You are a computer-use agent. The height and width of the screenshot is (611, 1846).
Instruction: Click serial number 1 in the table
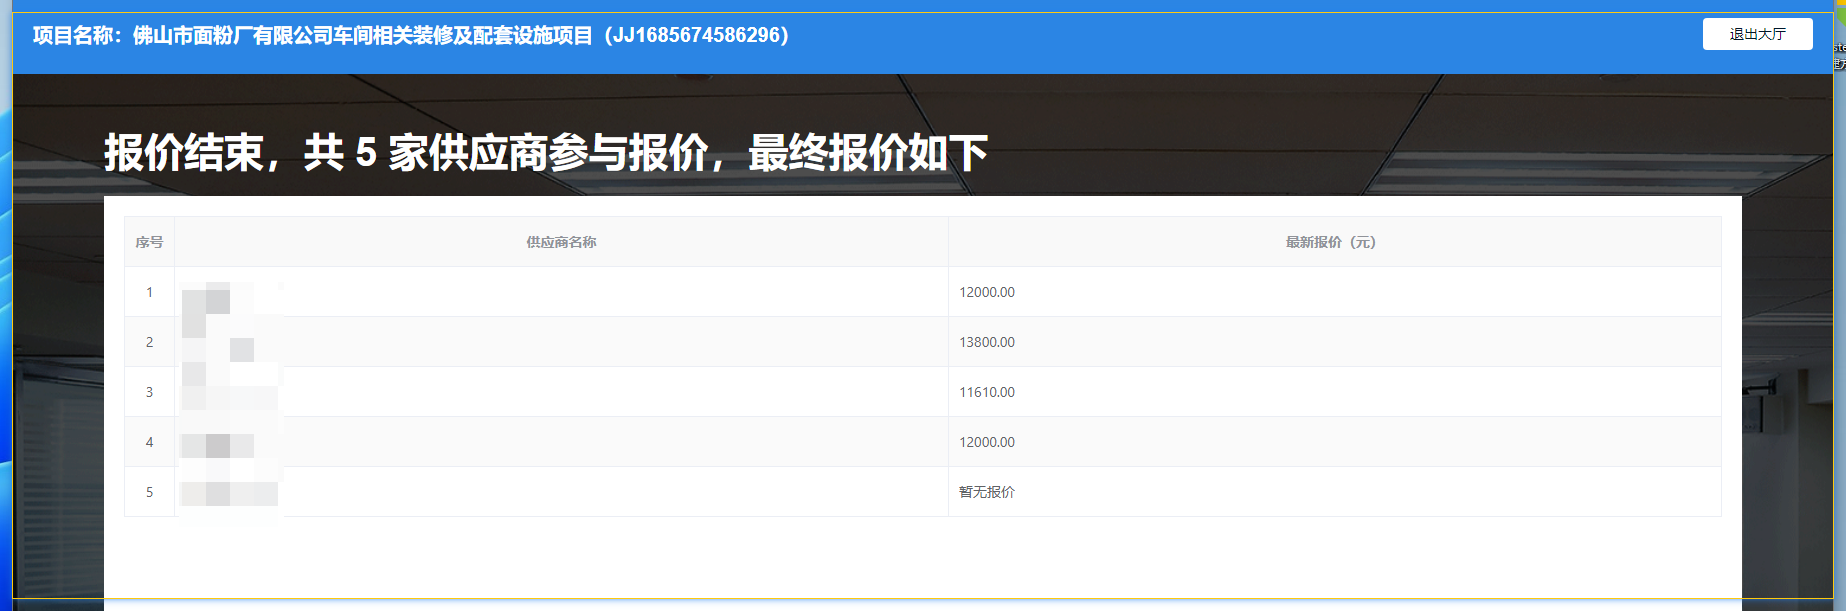click(x=150, y=292)
